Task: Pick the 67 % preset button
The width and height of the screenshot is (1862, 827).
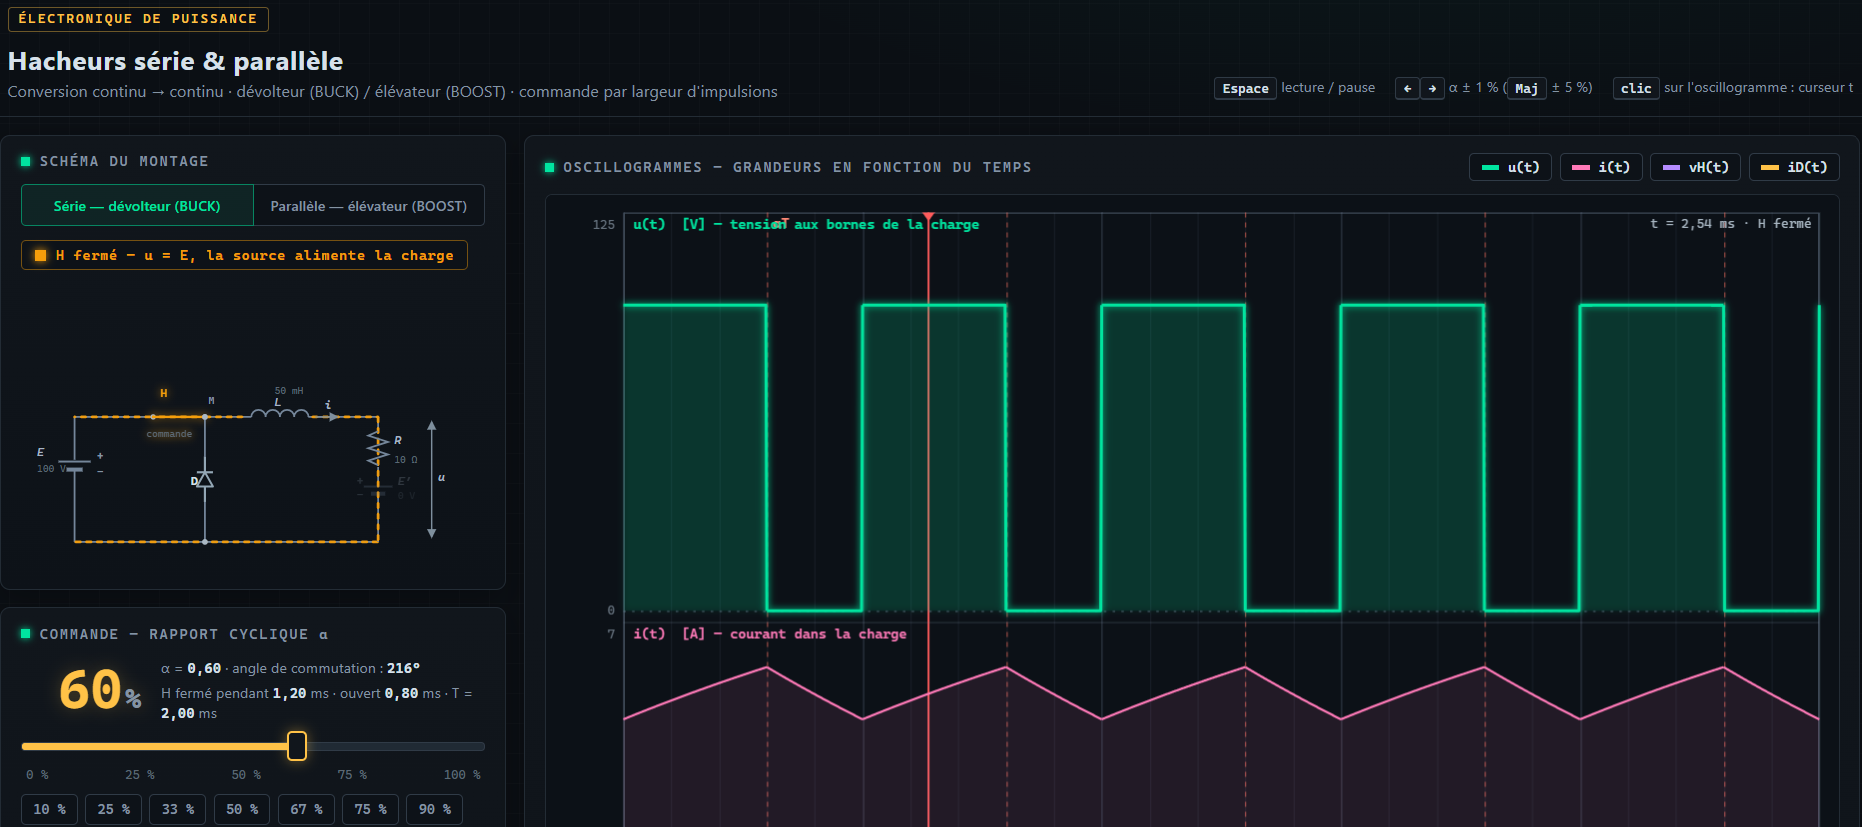Action: tap(306, 809)
